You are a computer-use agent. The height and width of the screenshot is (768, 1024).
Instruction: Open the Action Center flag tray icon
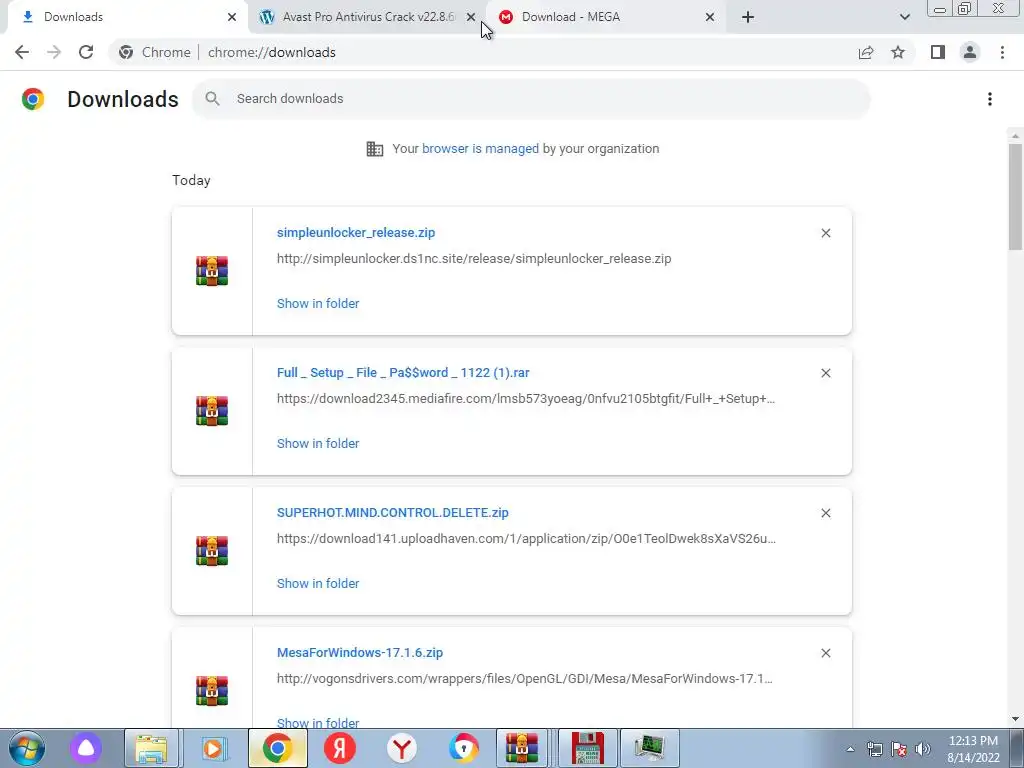[899, 749]
